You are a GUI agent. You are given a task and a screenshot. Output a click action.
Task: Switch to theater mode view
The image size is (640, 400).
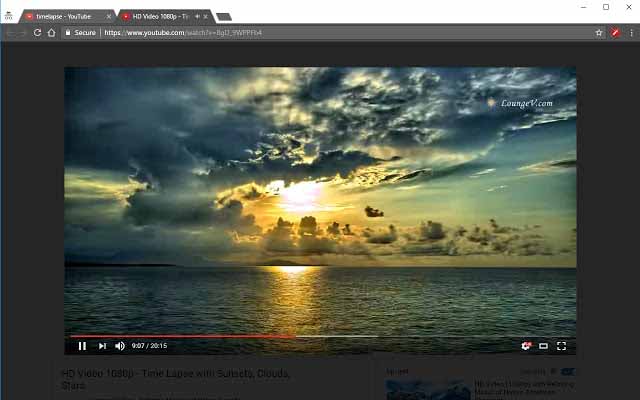pos(544,346)
